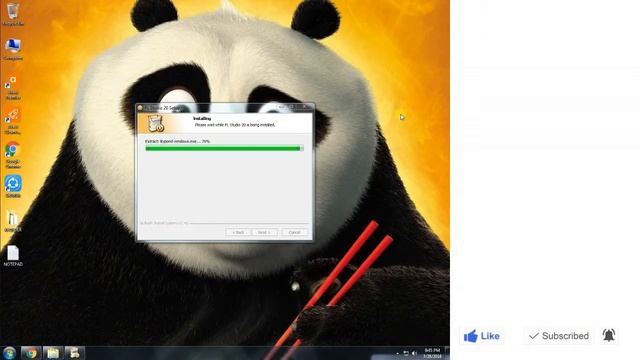Open the blue circular-arrows desktop shortcut
Image resolution: width=640 pixels, height=360 pixels.
(13, 187)
